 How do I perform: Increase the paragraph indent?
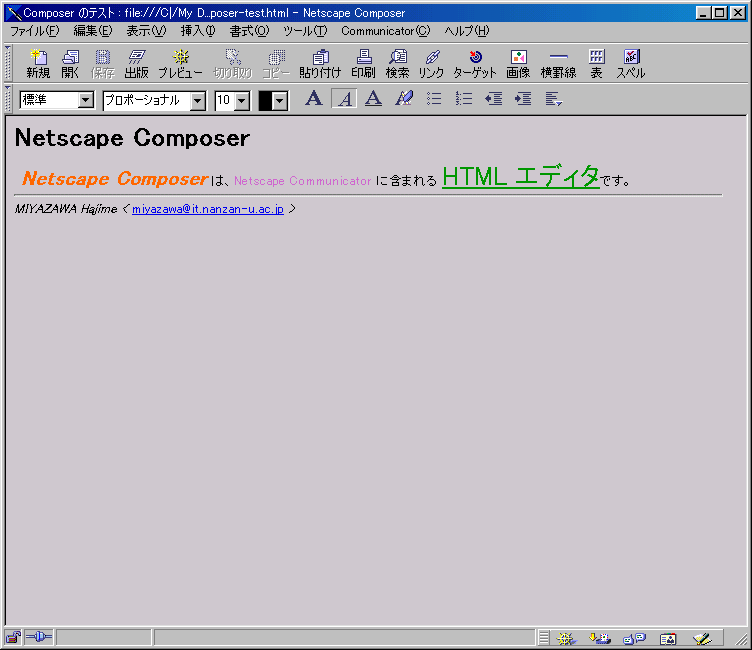pyautogui.click(x=523, y=99)
